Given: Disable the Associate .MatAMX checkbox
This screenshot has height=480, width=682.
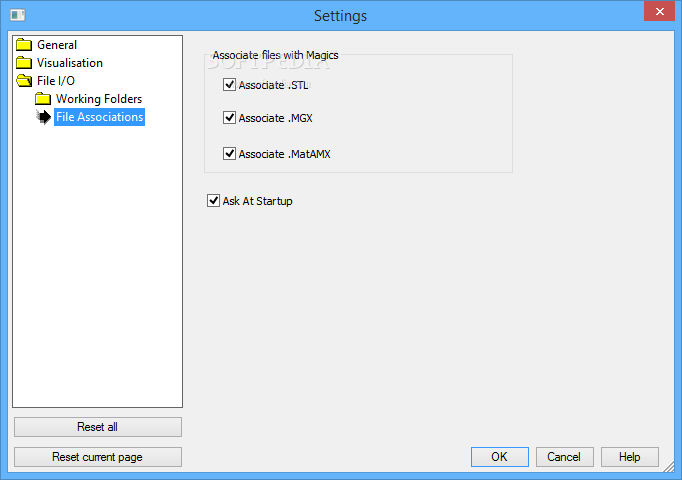Looking at the screenshot, I should (229, 153).
